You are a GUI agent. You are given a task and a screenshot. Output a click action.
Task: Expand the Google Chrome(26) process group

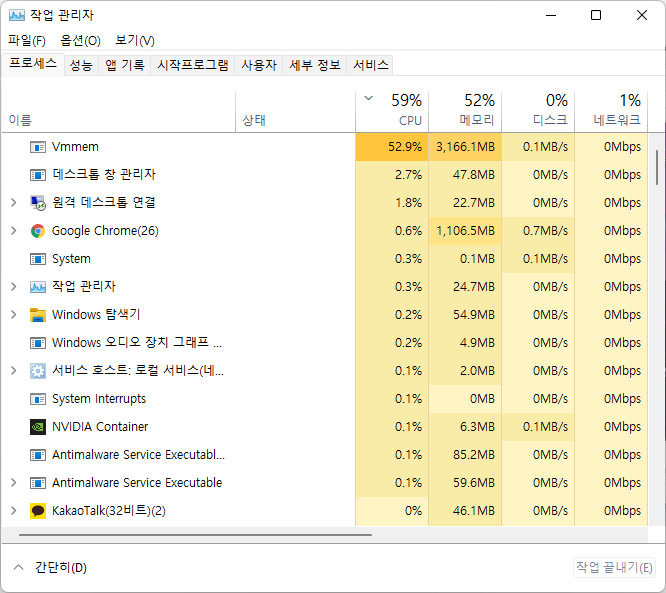click(x=14, y=231)
